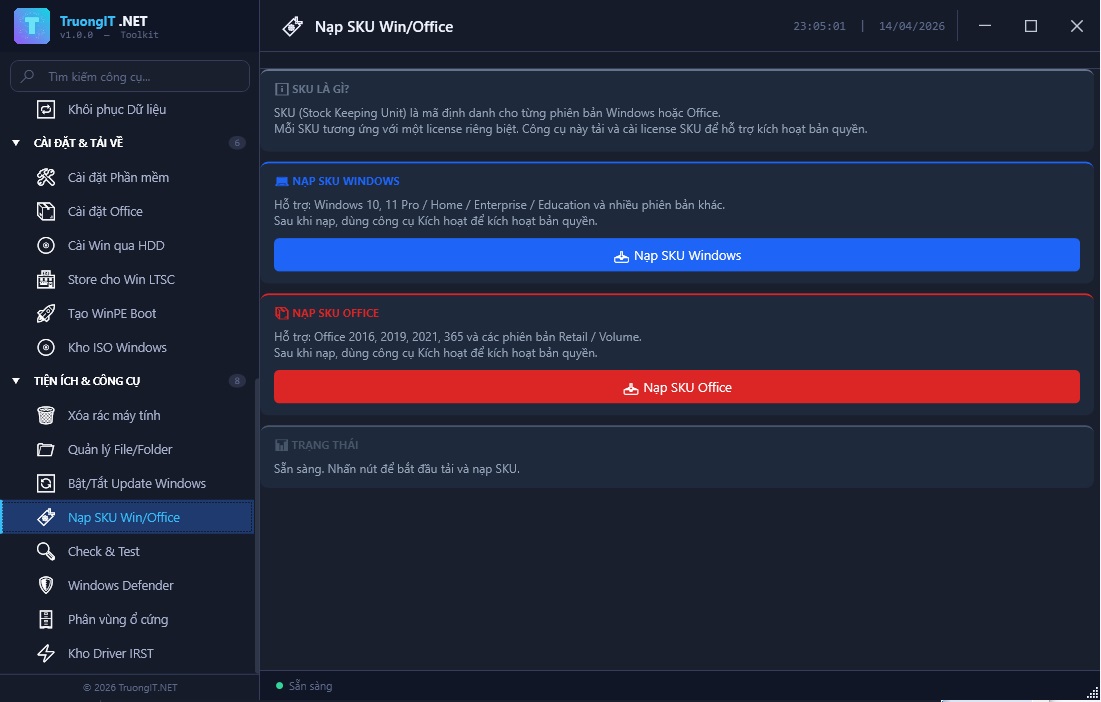1101x702 pixels.
Task: Click the Tạo WinPE Boot rocket icon
Action: point(46,314)
